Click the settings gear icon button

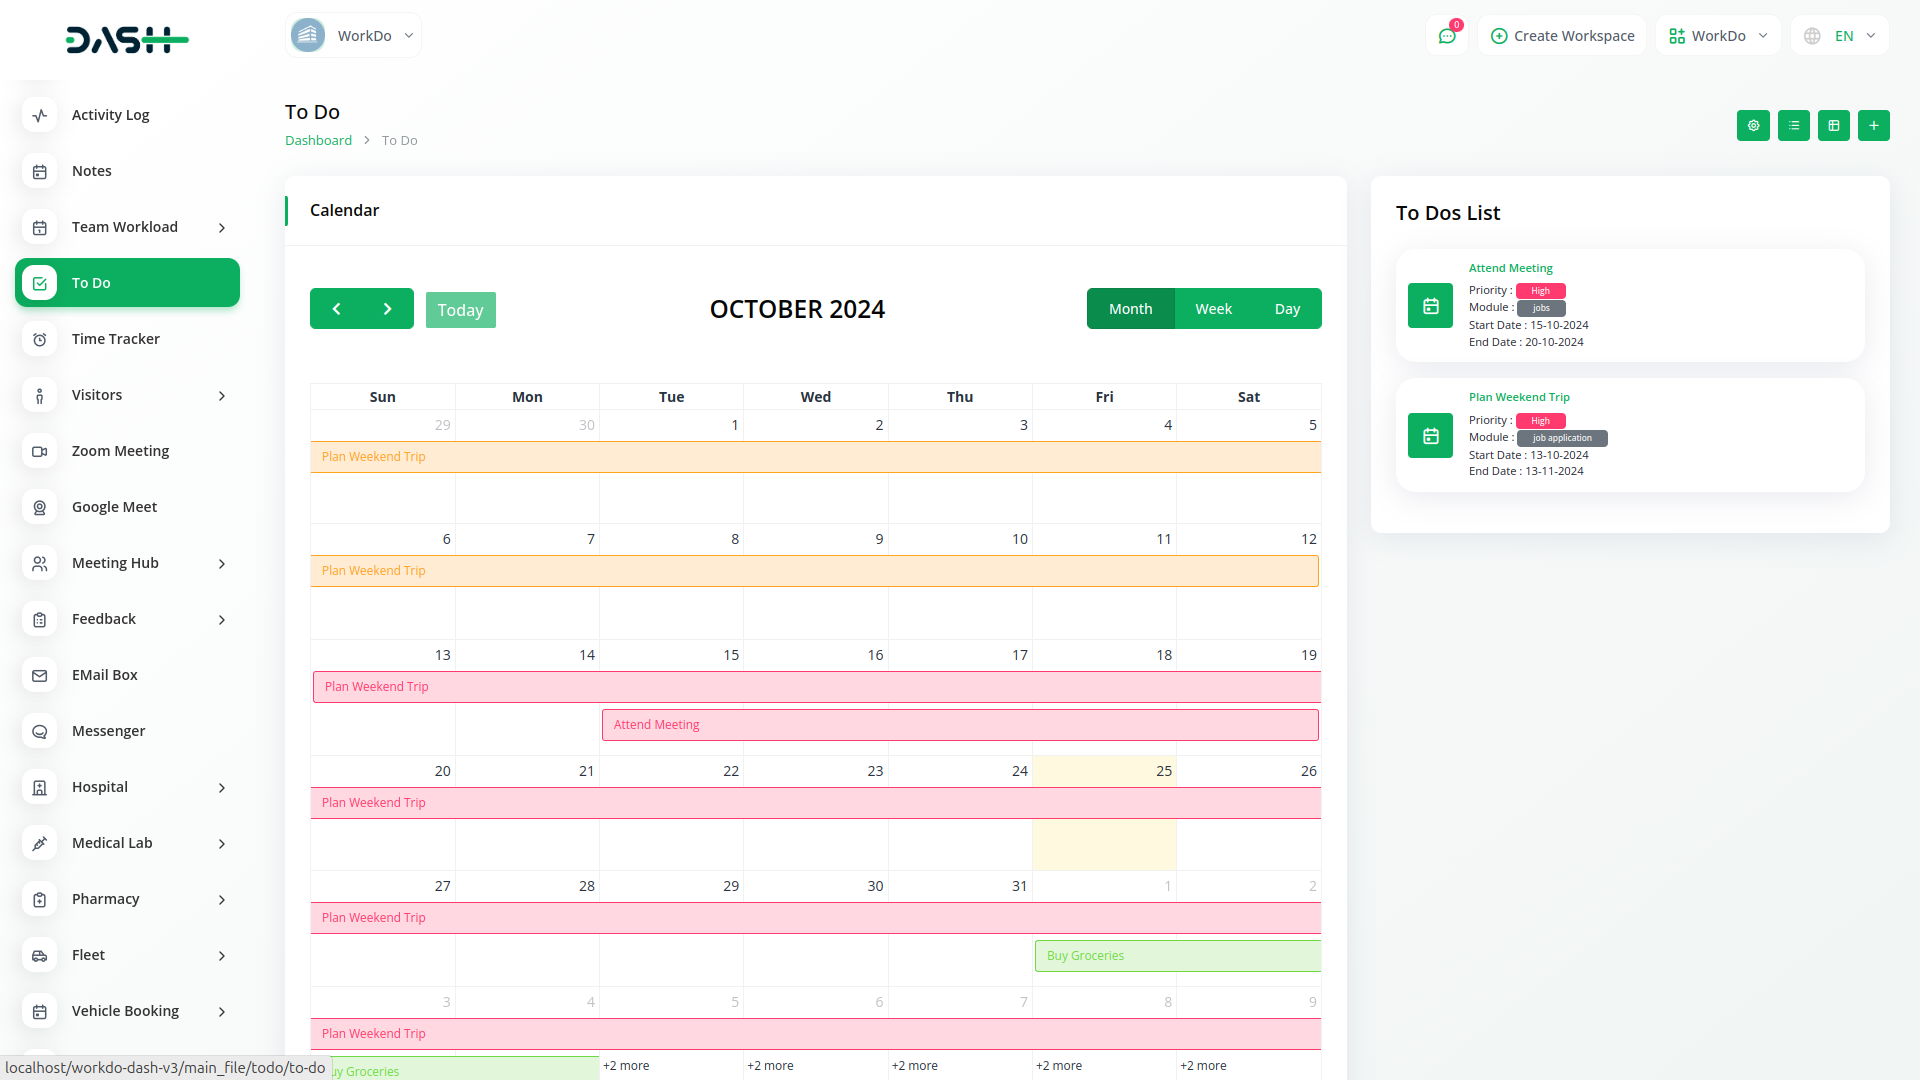pos(1753,126)
